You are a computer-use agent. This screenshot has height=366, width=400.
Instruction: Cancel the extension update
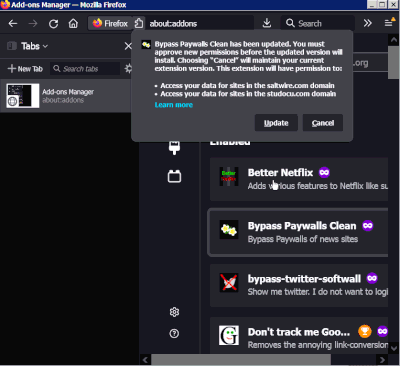323,123
